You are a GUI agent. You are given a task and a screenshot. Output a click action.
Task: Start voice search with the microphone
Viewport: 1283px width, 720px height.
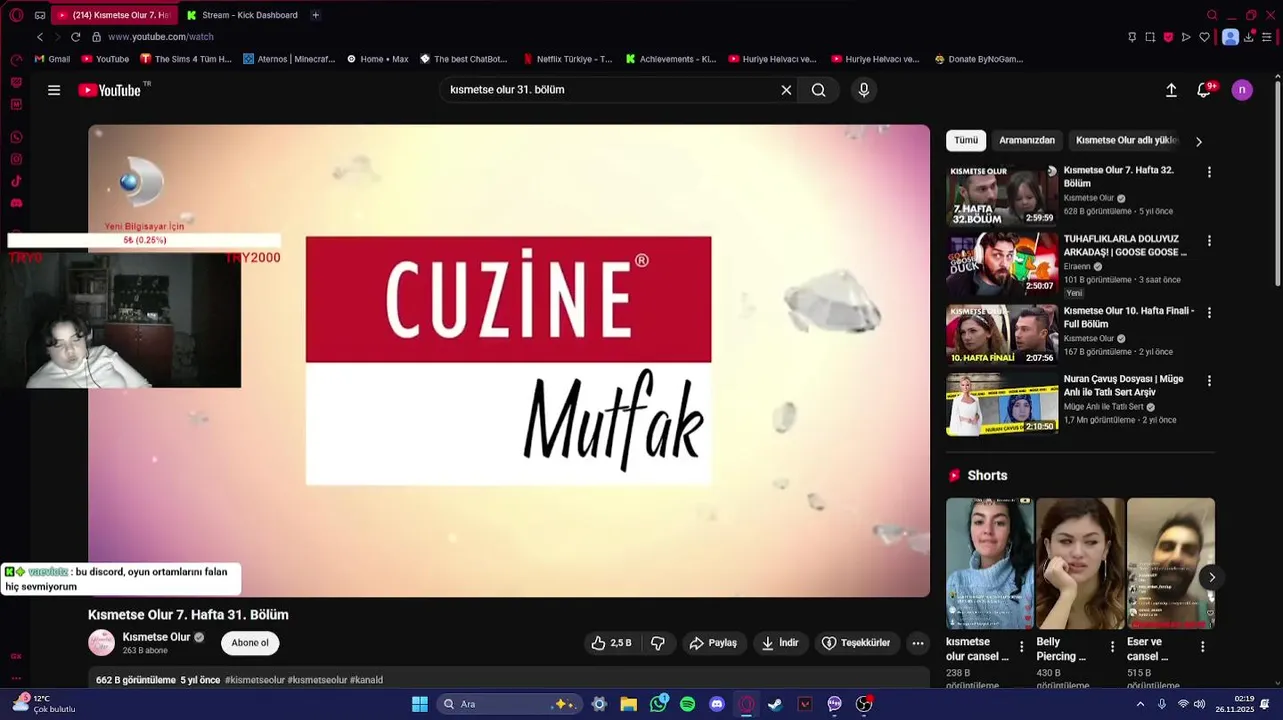[864, 90]
